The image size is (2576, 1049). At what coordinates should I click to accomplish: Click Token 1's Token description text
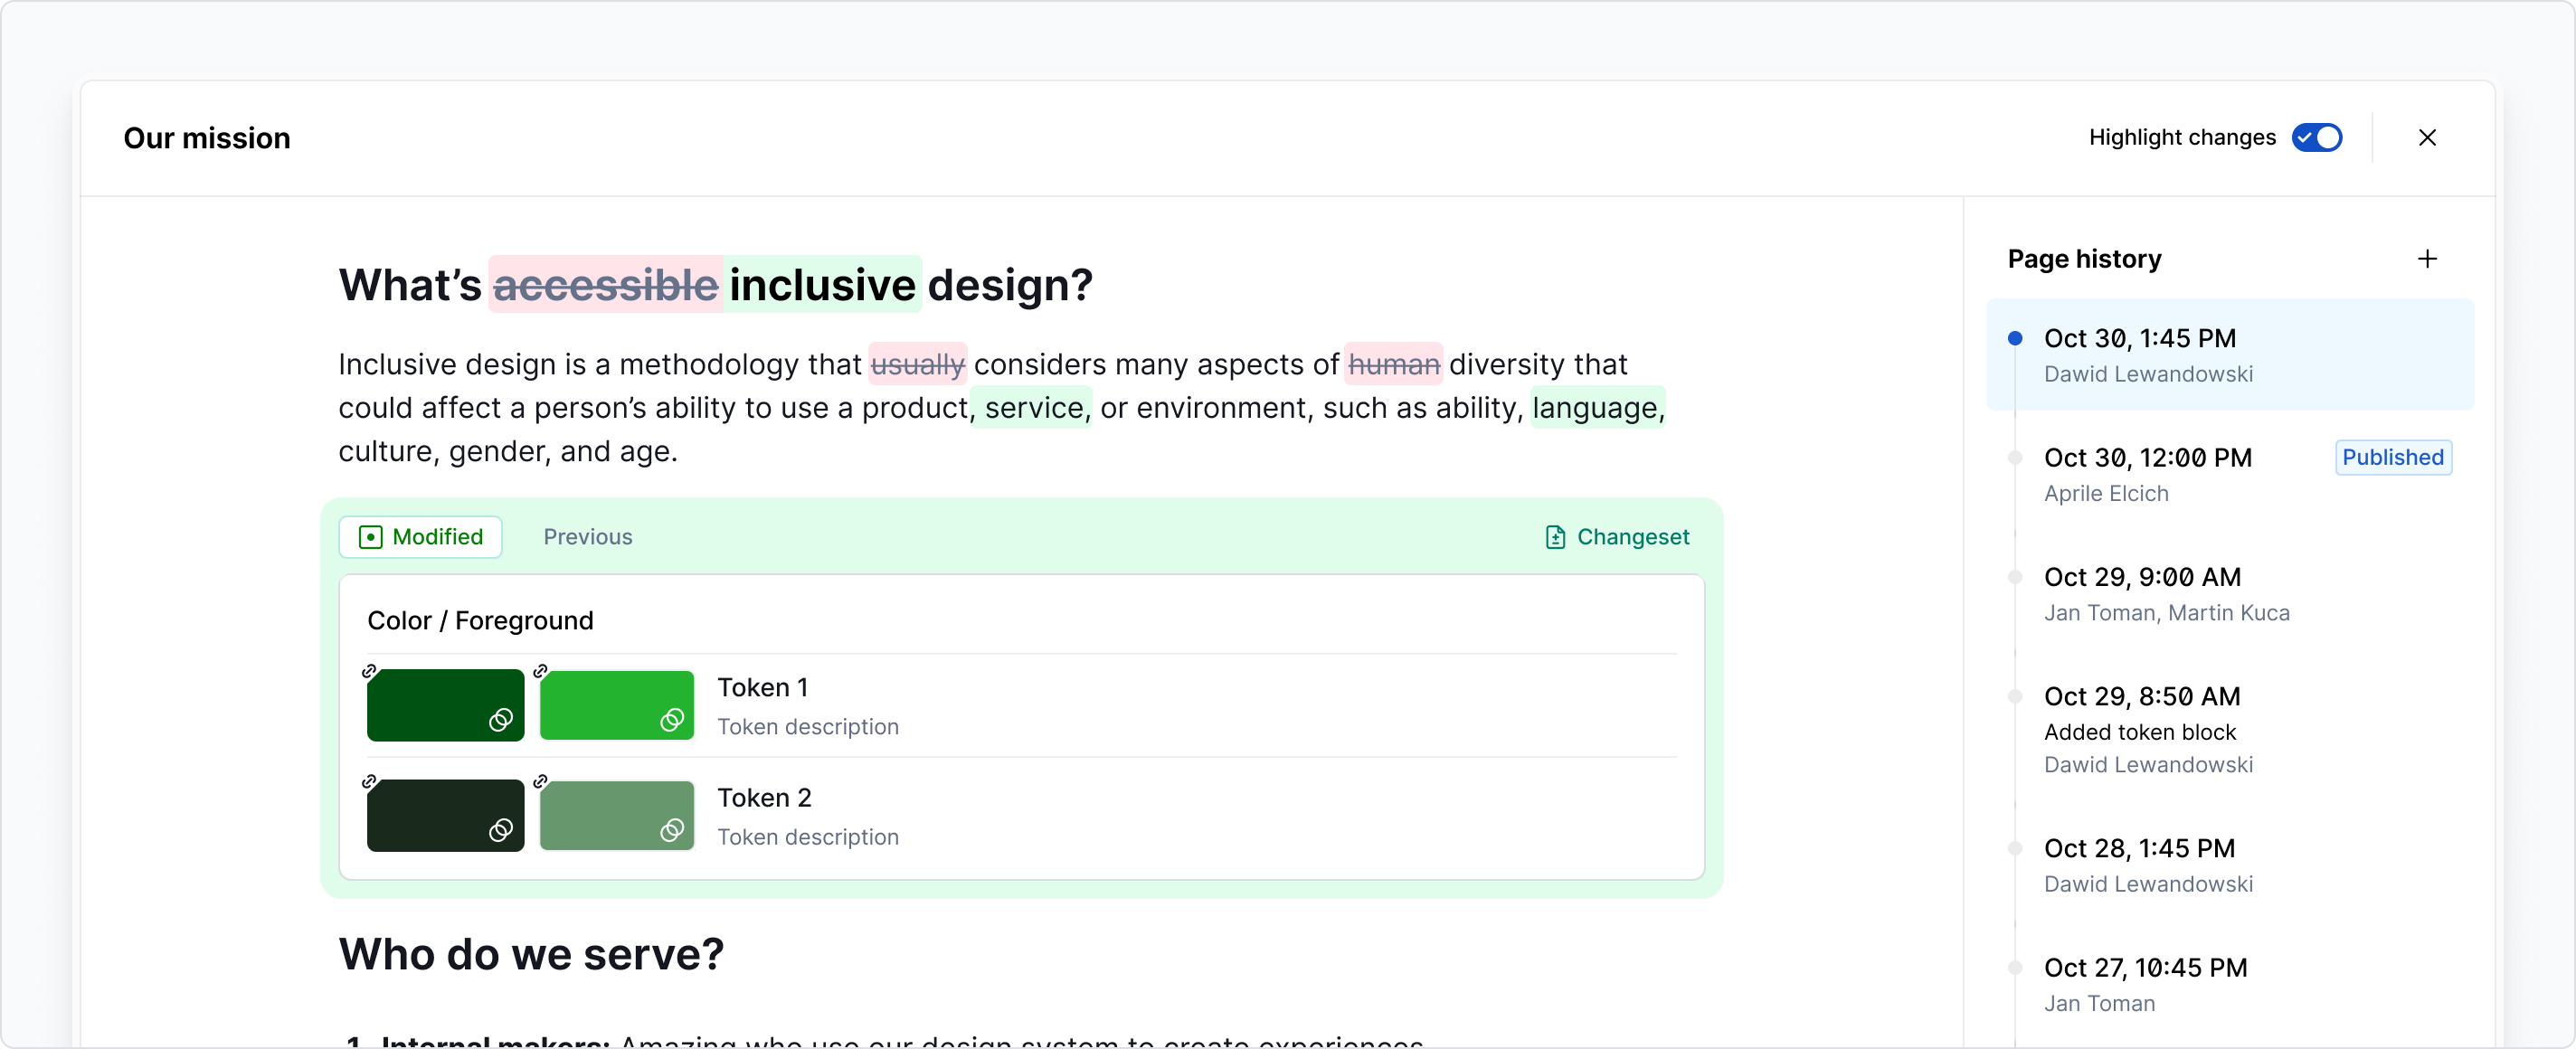click(808, 727)
